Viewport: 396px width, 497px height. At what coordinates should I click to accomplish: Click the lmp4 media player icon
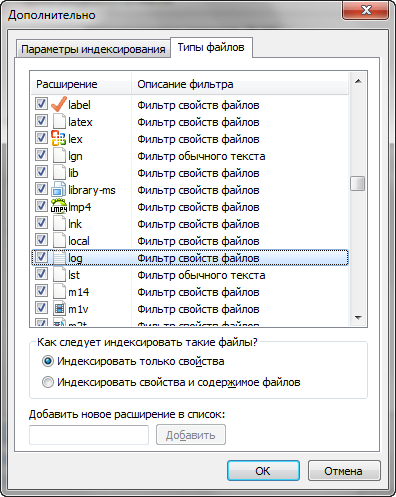[x=59, y=206]
